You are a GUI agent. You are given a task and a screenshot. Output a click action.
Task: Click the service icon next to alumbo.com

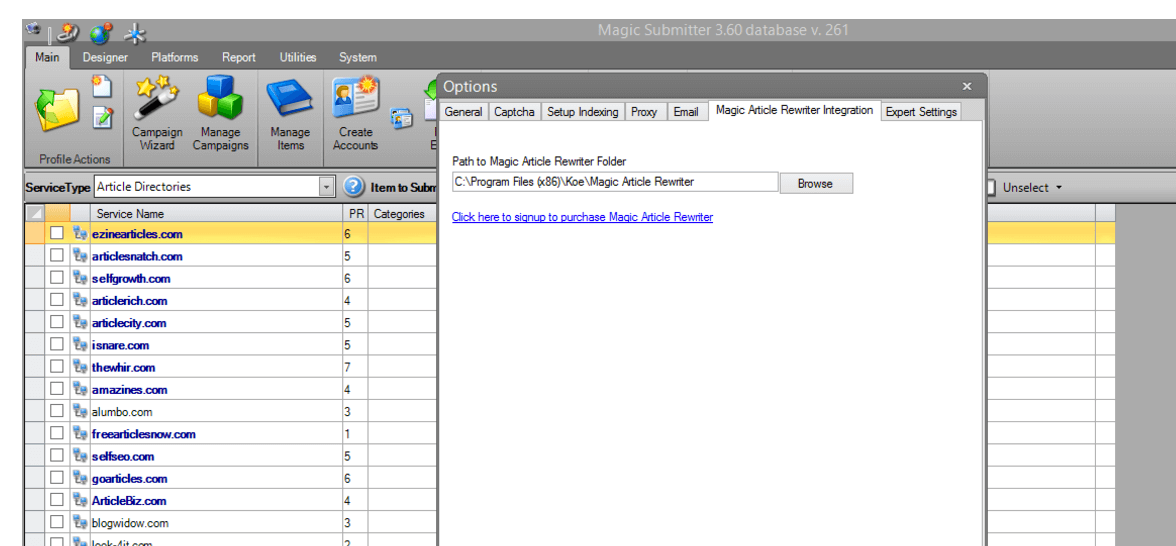point(80,412)
